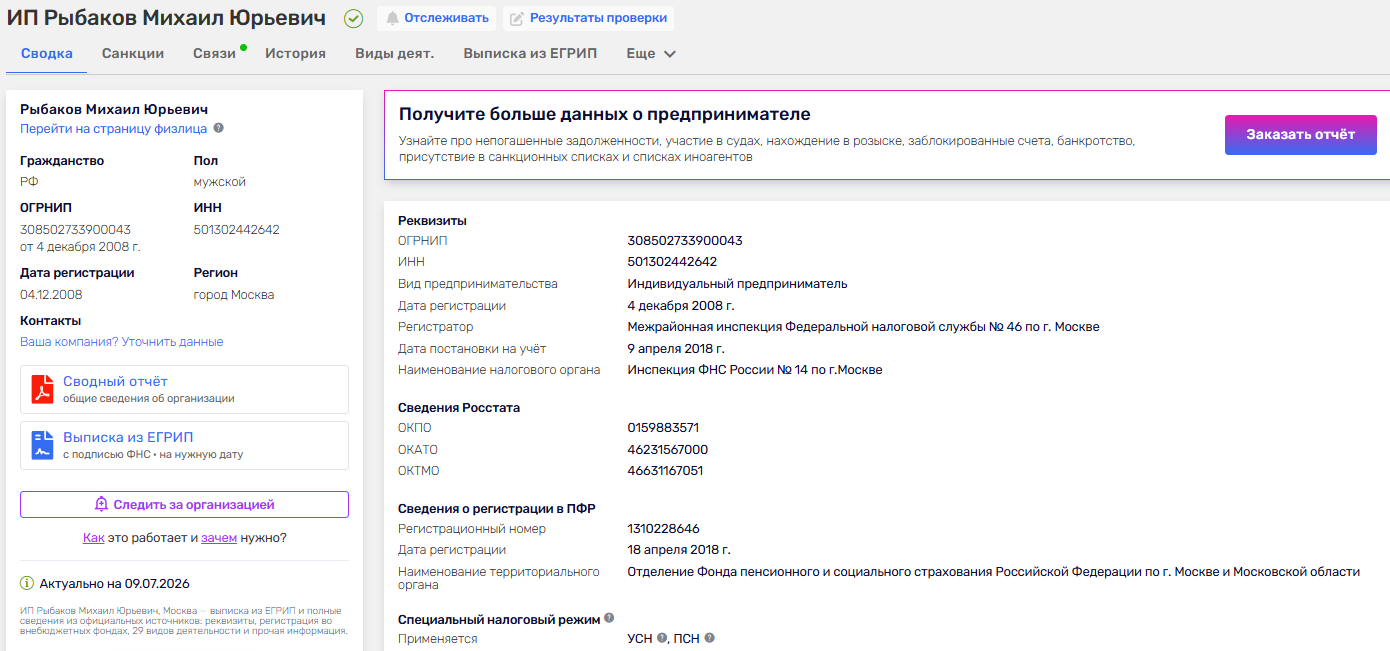
Task: Open Результаты проверки
Action: pyautogui.click(x=588, y=18)
